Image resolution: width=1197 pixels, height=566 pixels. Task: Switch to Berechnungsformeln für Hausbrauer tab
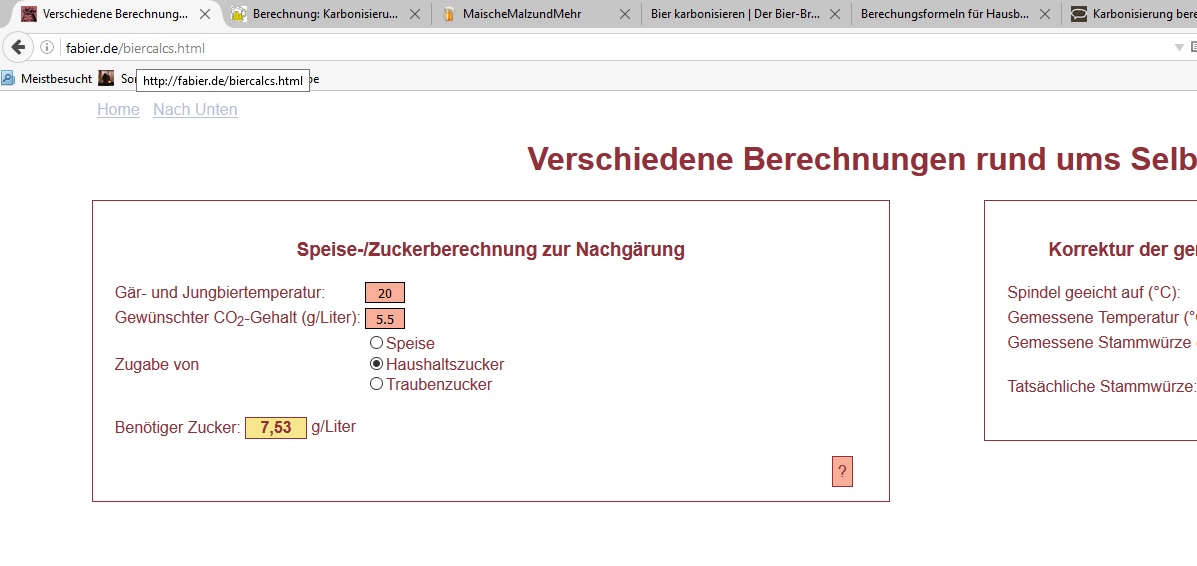pyautogui.click(x=944, y=14)
